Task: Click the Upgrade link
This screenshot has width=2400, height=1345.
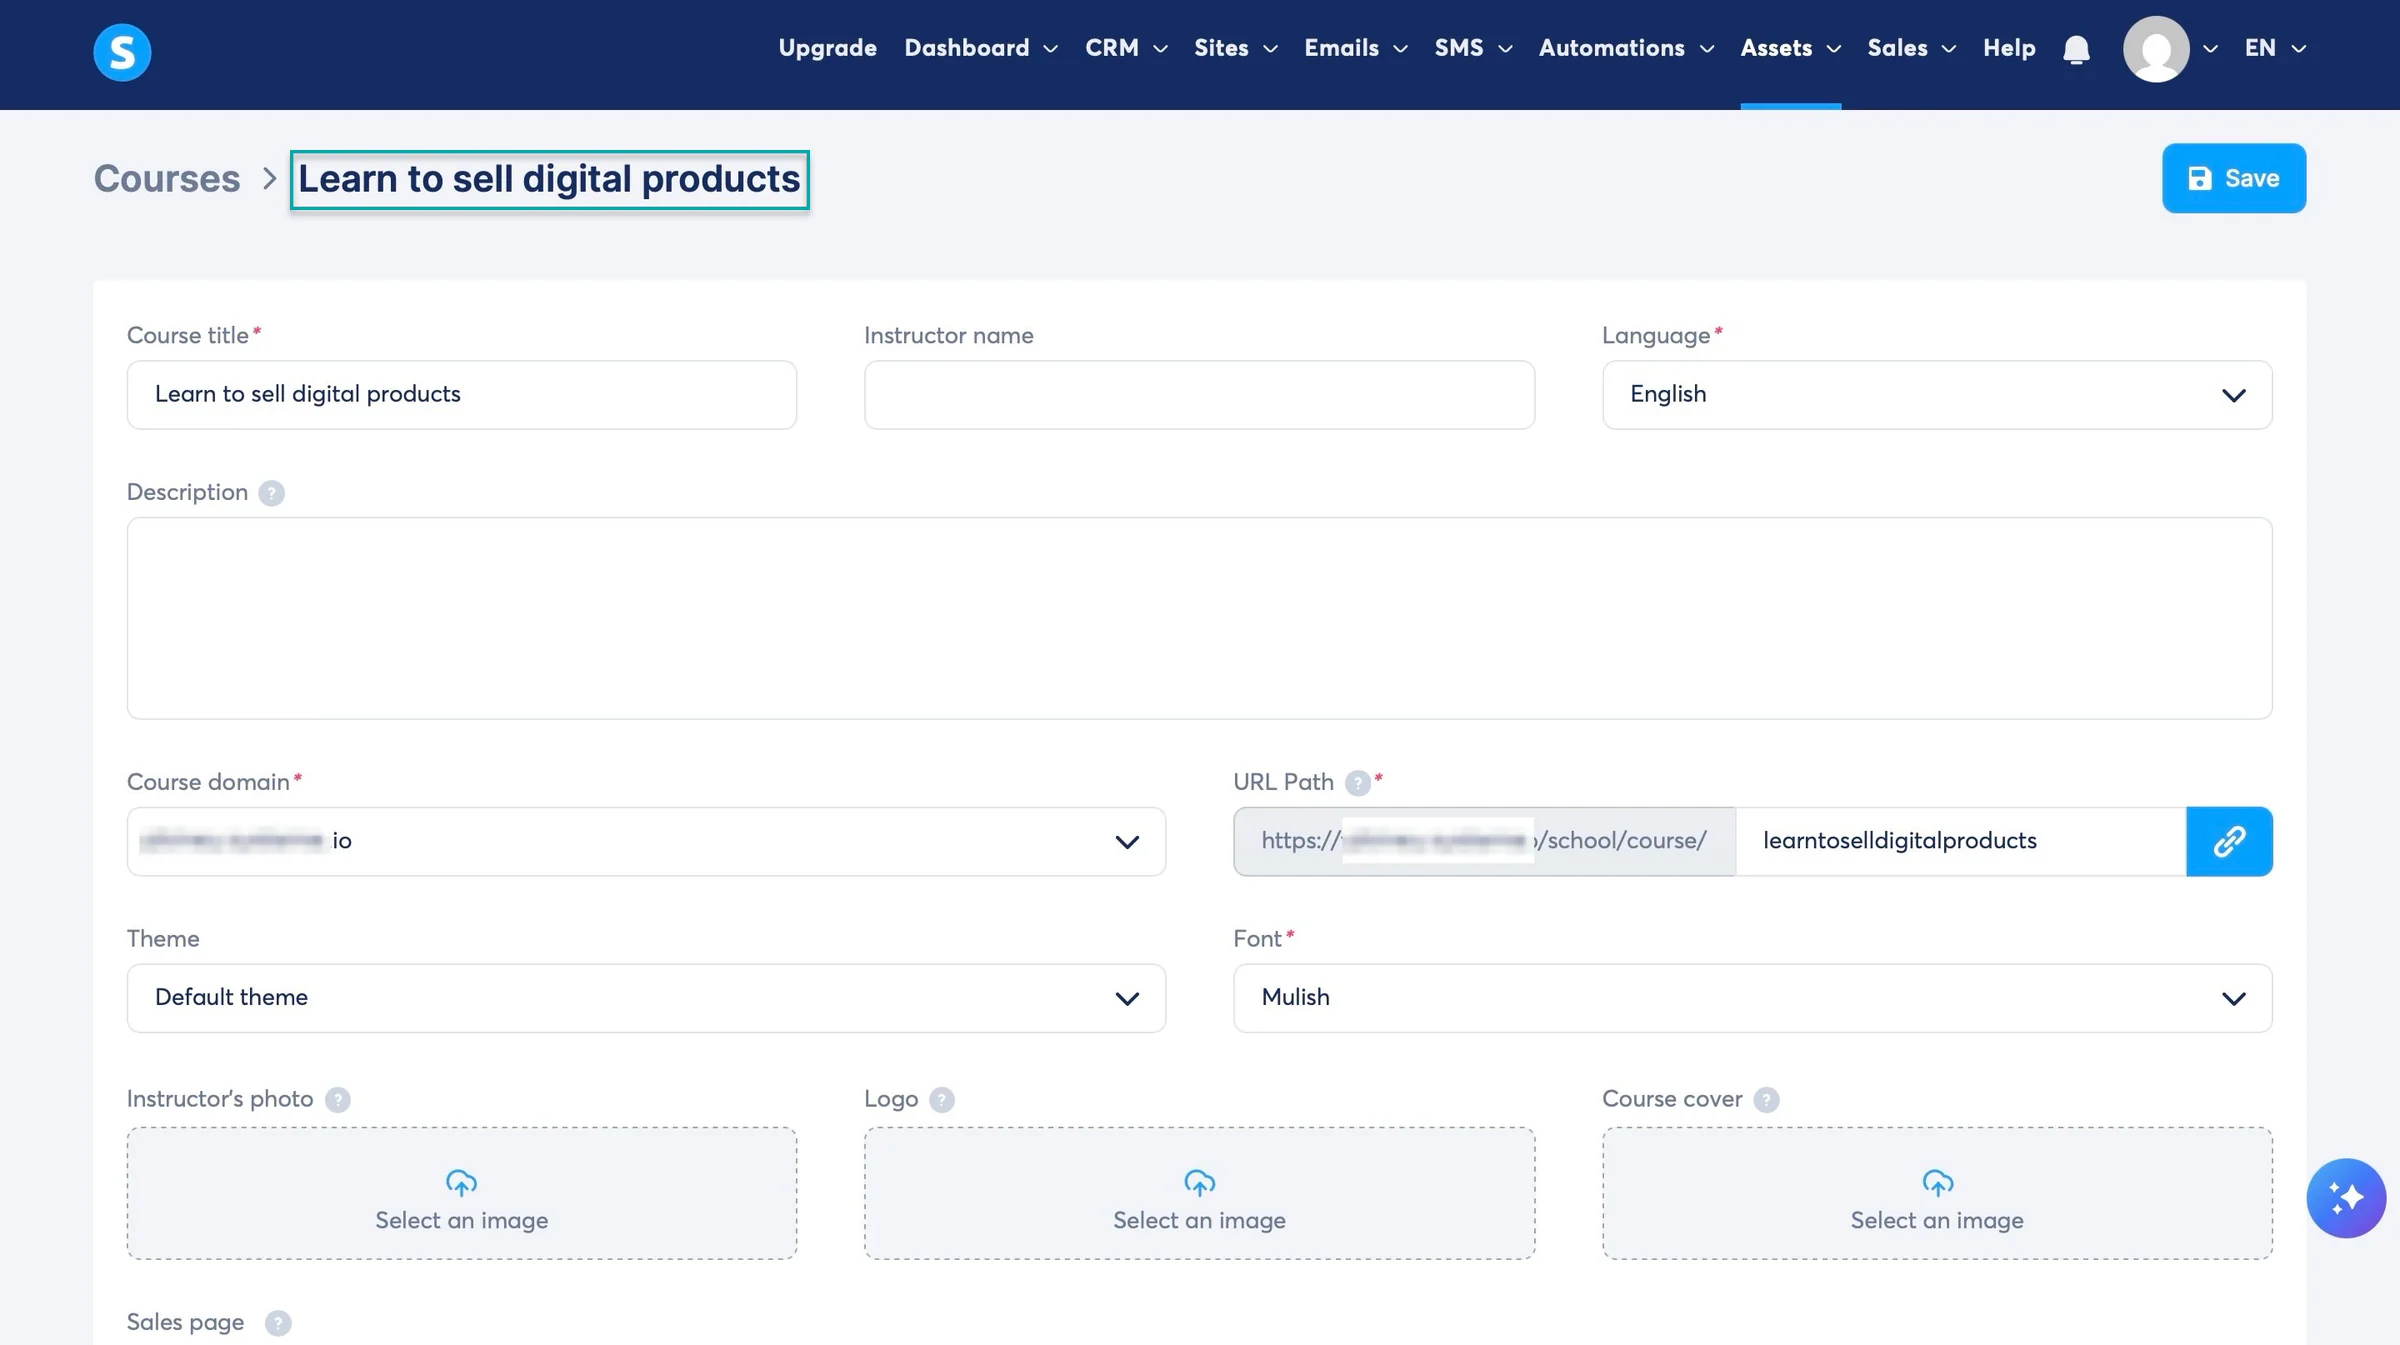Action: (827, 48)
